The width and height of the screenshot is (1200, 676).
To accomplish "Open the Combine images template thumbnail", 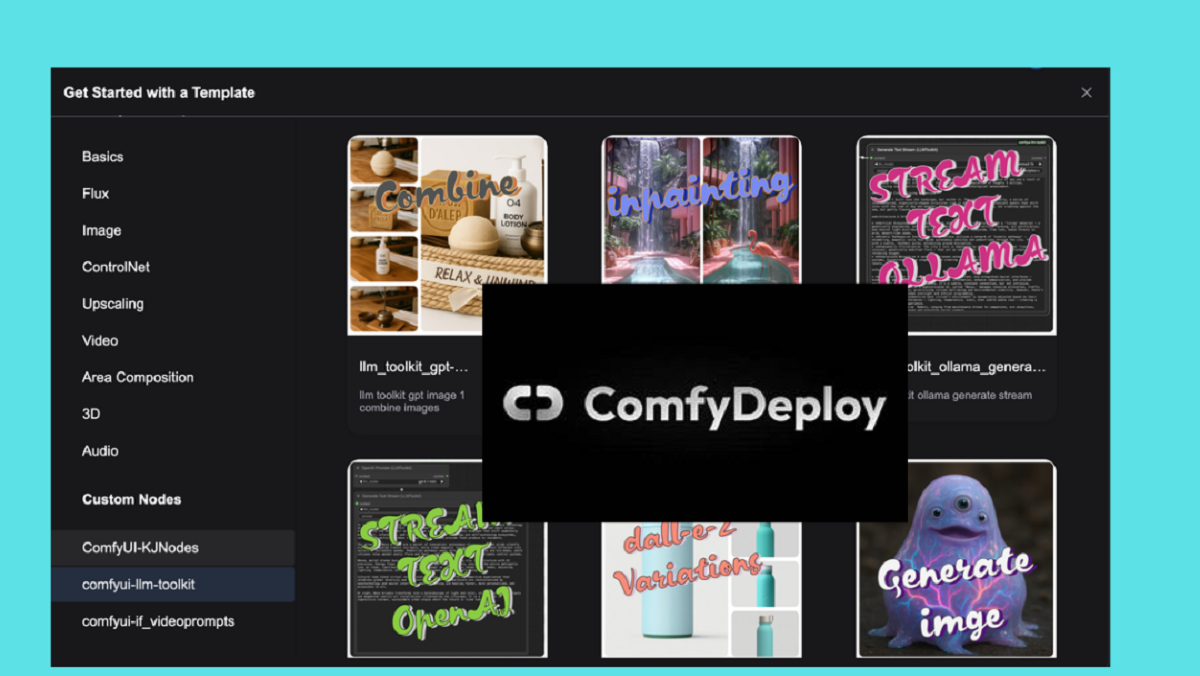I will (x=447, y=235).
